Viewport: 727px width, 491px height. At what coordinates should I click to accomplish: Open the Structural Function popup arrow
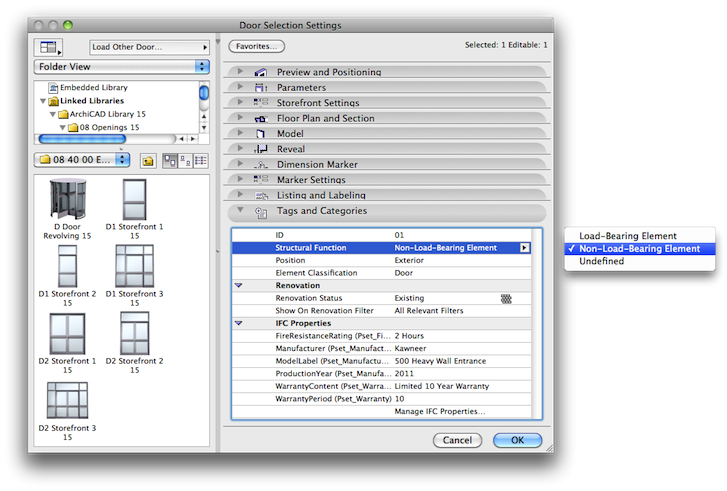pos(524,248)
